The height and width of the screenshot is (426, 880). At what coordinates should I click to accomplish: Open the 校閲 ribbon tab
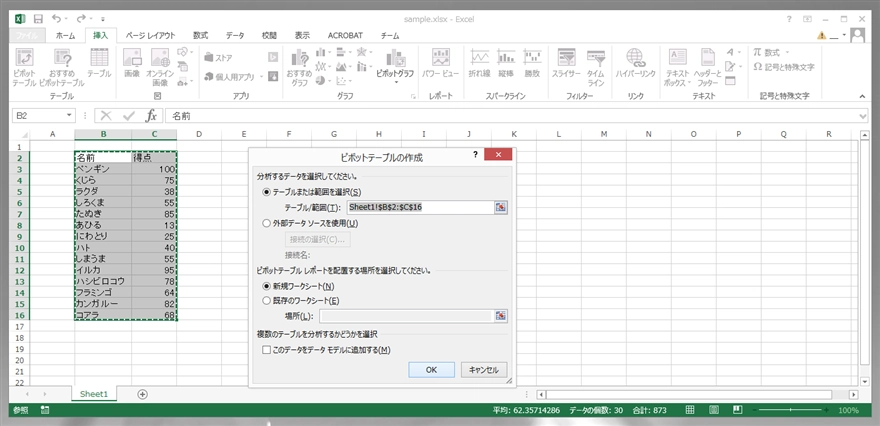click(269, 35)
